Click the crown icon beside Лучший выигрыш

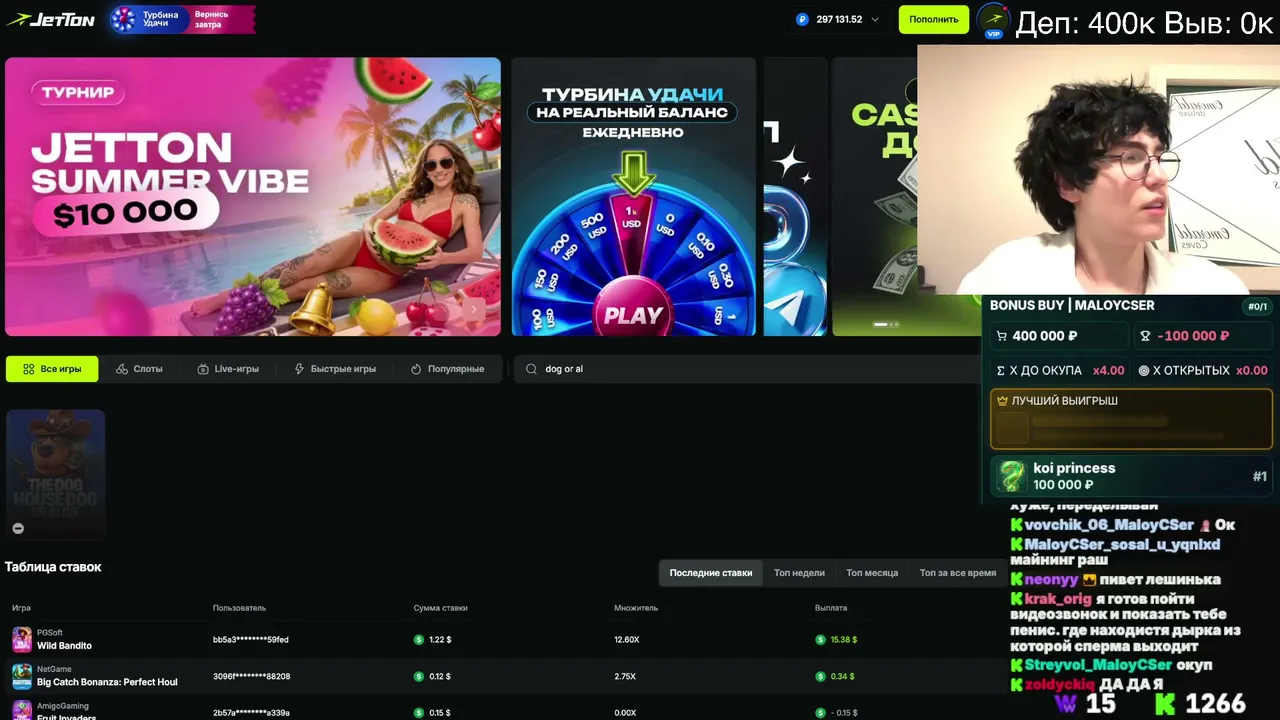1003,401
